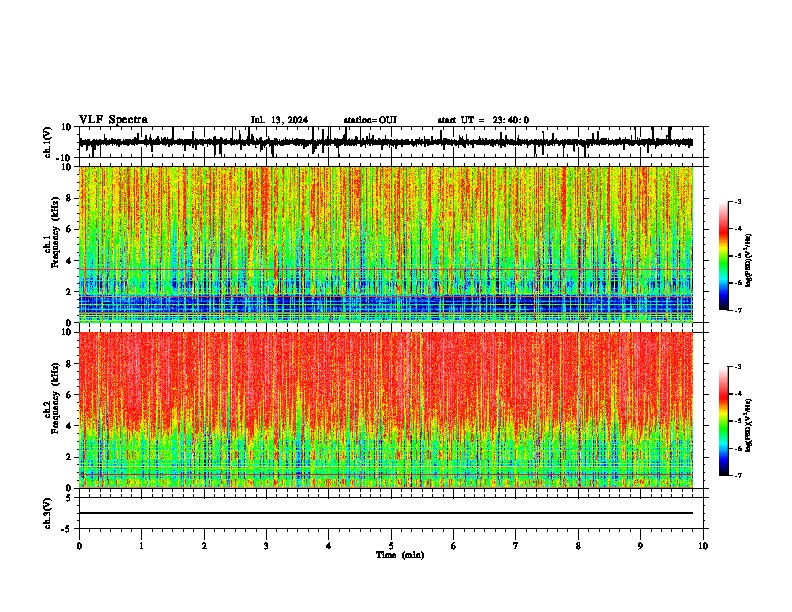
Task: Click the time axis tick label "7"
Action: (516, 546)
